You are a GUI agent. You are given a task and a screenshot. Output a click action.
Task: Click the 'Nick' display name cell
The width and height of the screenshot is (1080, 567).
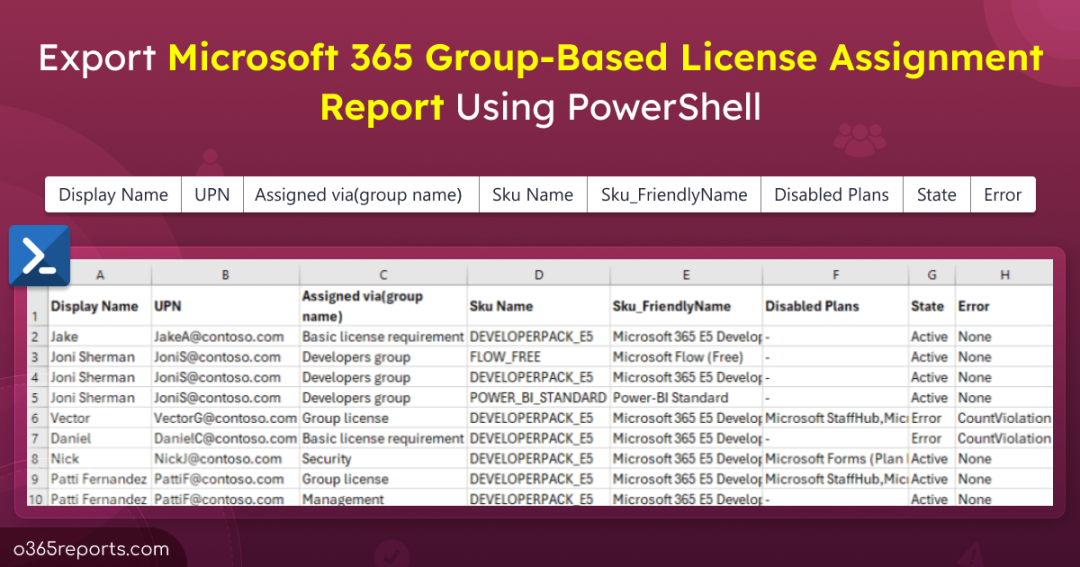[x=100, y=459]
